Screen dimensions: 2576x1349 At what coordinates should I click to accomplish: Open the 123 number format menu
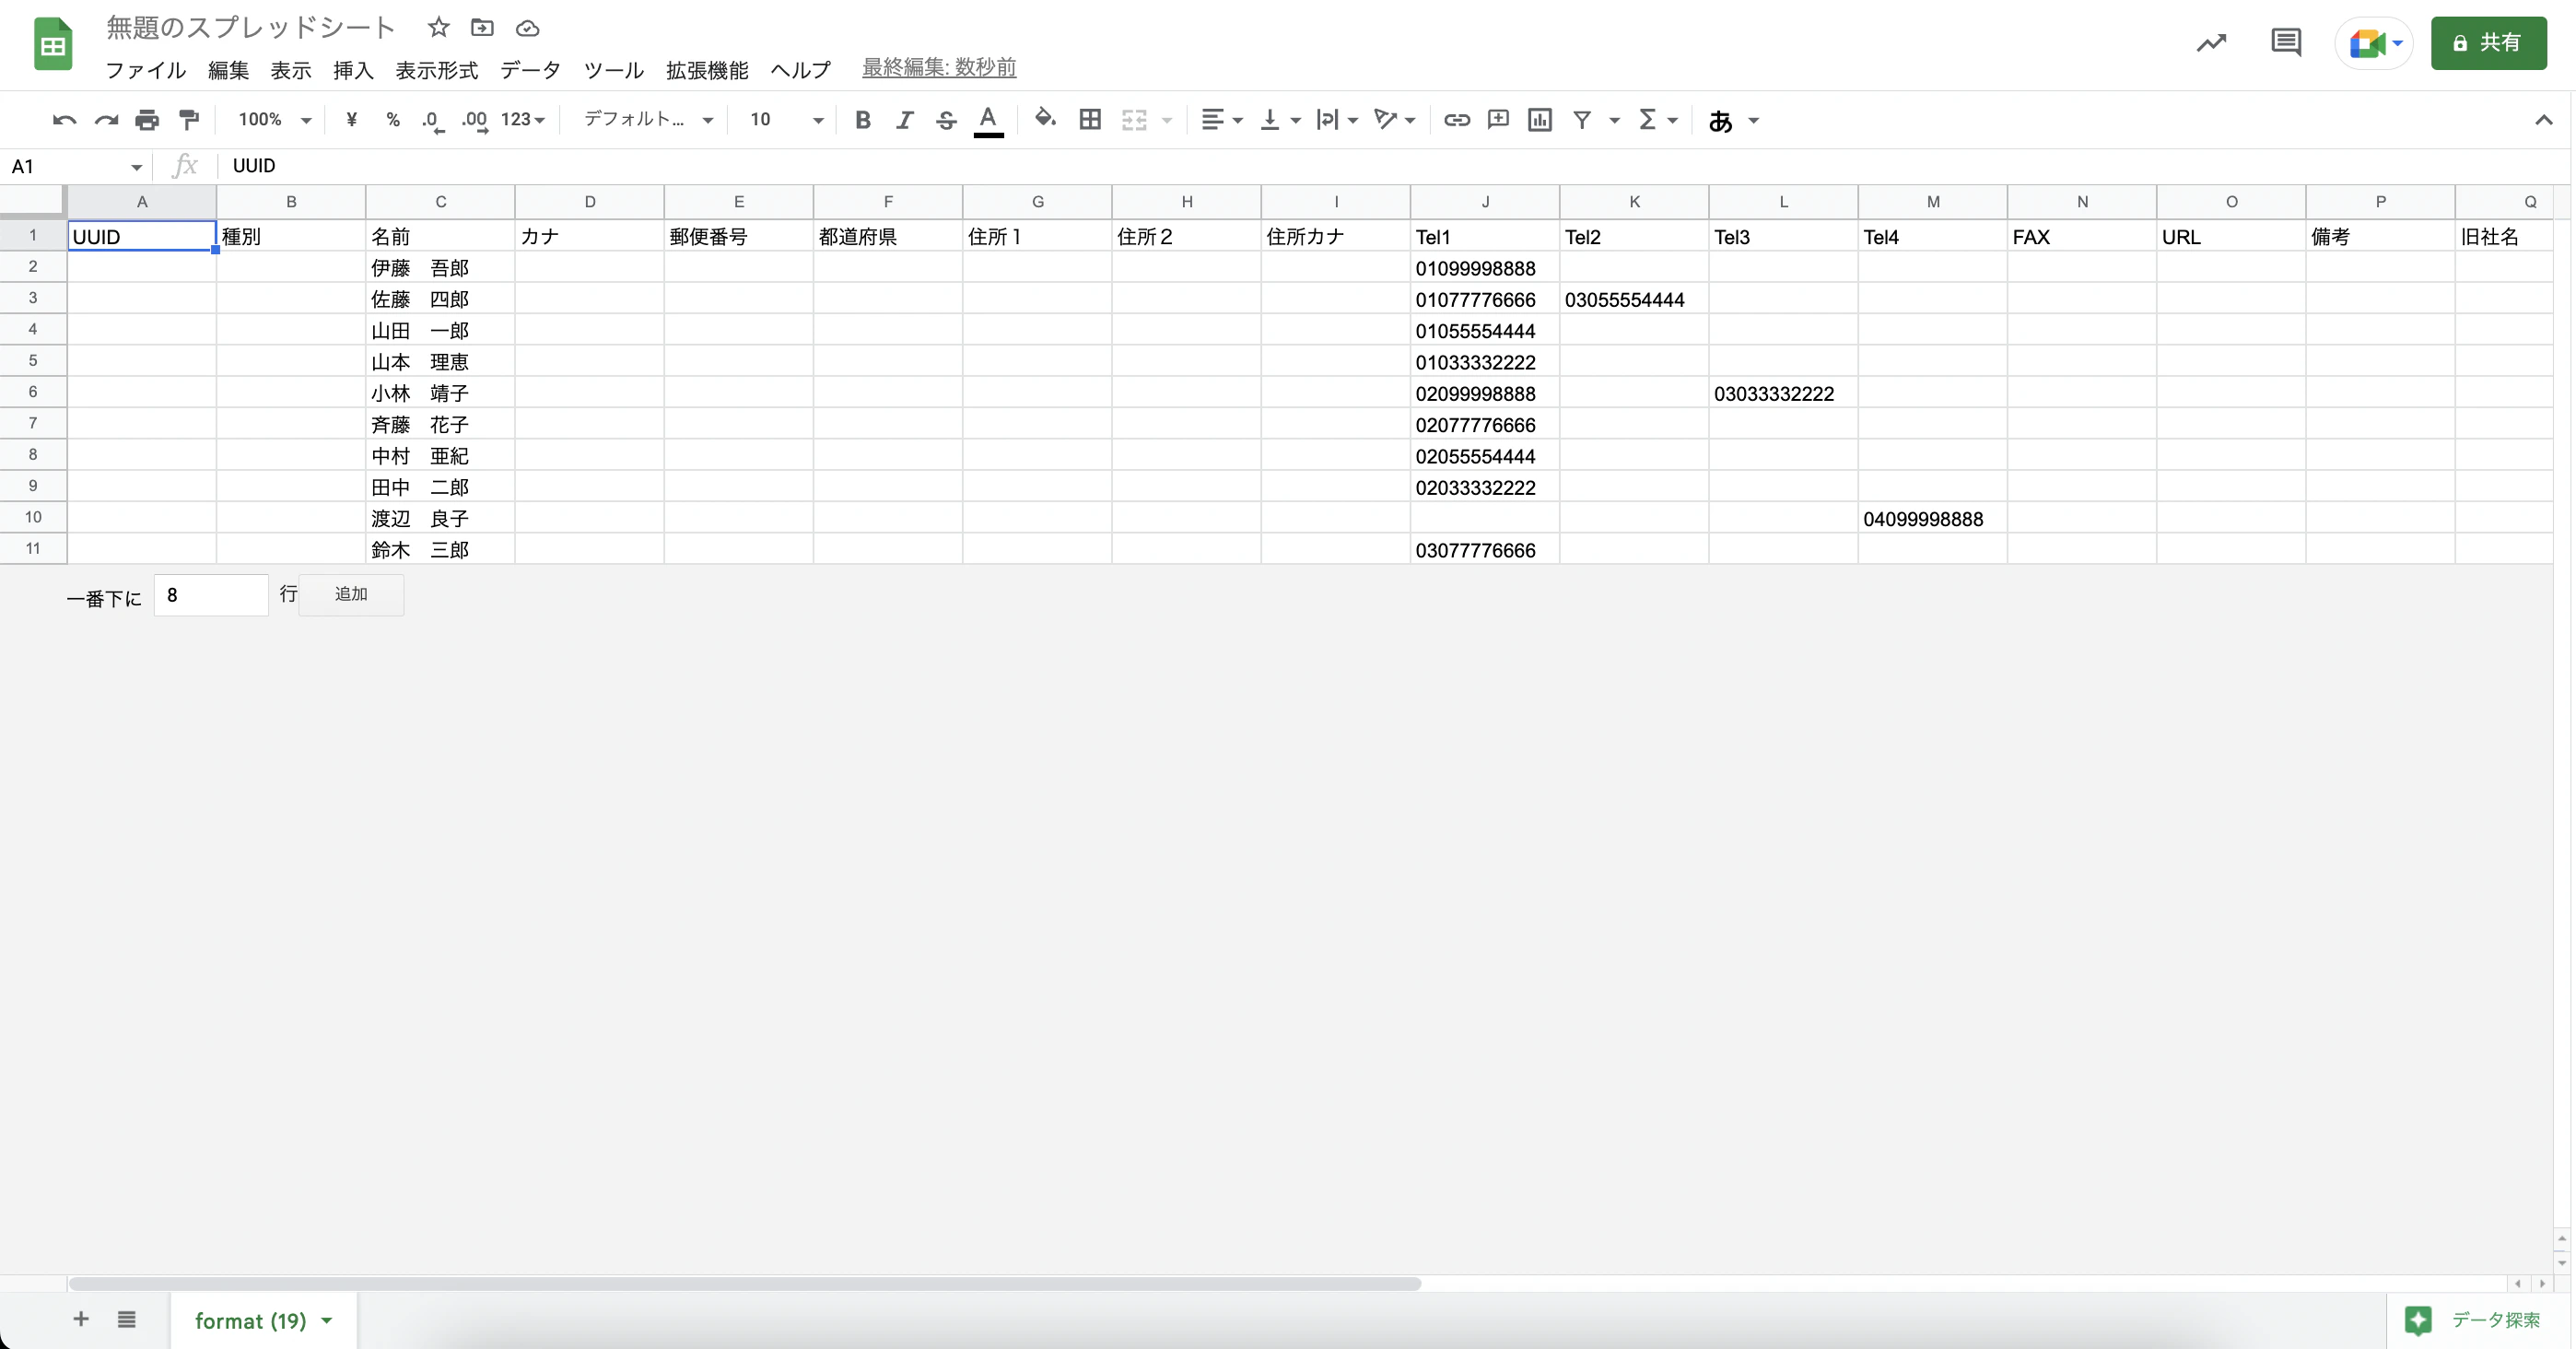[x=522, y=120]
